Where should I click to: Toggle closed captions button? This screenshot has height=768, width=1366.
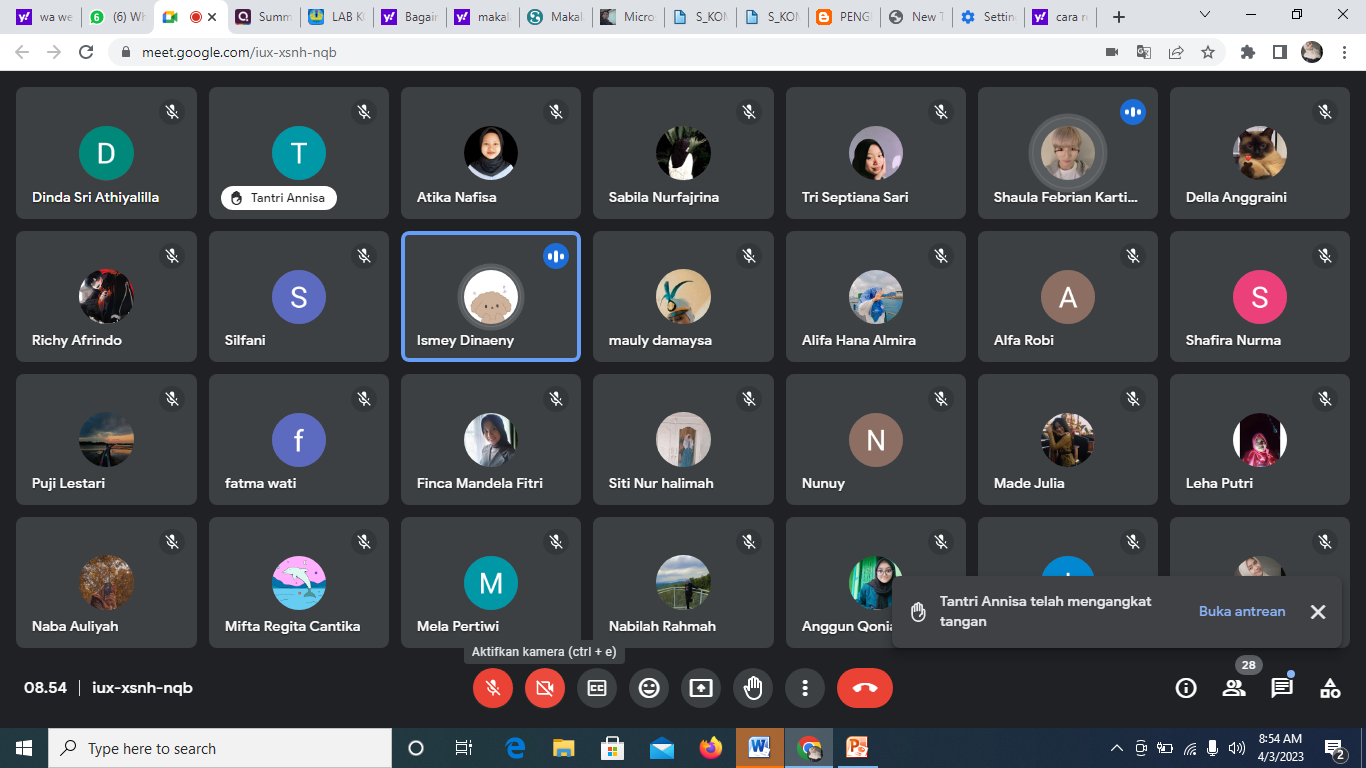tap(597, 688)
